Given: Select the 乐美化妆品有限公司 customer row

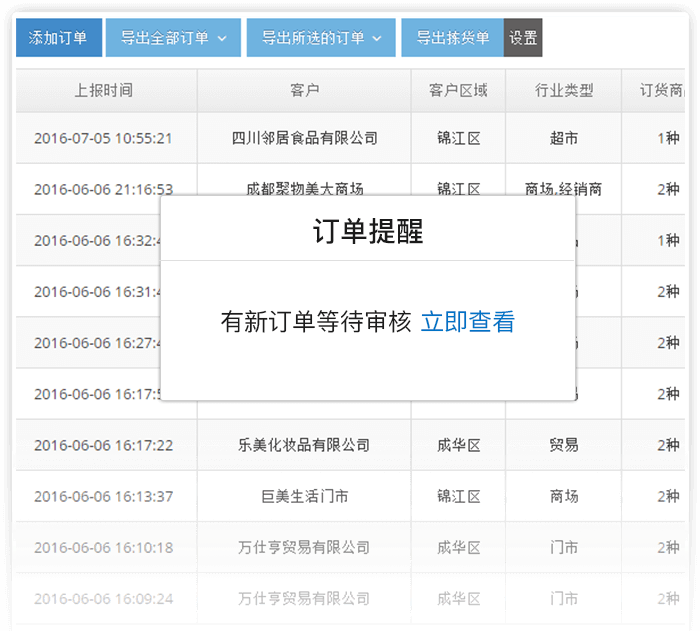Looking at the screenshot, I should click(x=304, y=445).
